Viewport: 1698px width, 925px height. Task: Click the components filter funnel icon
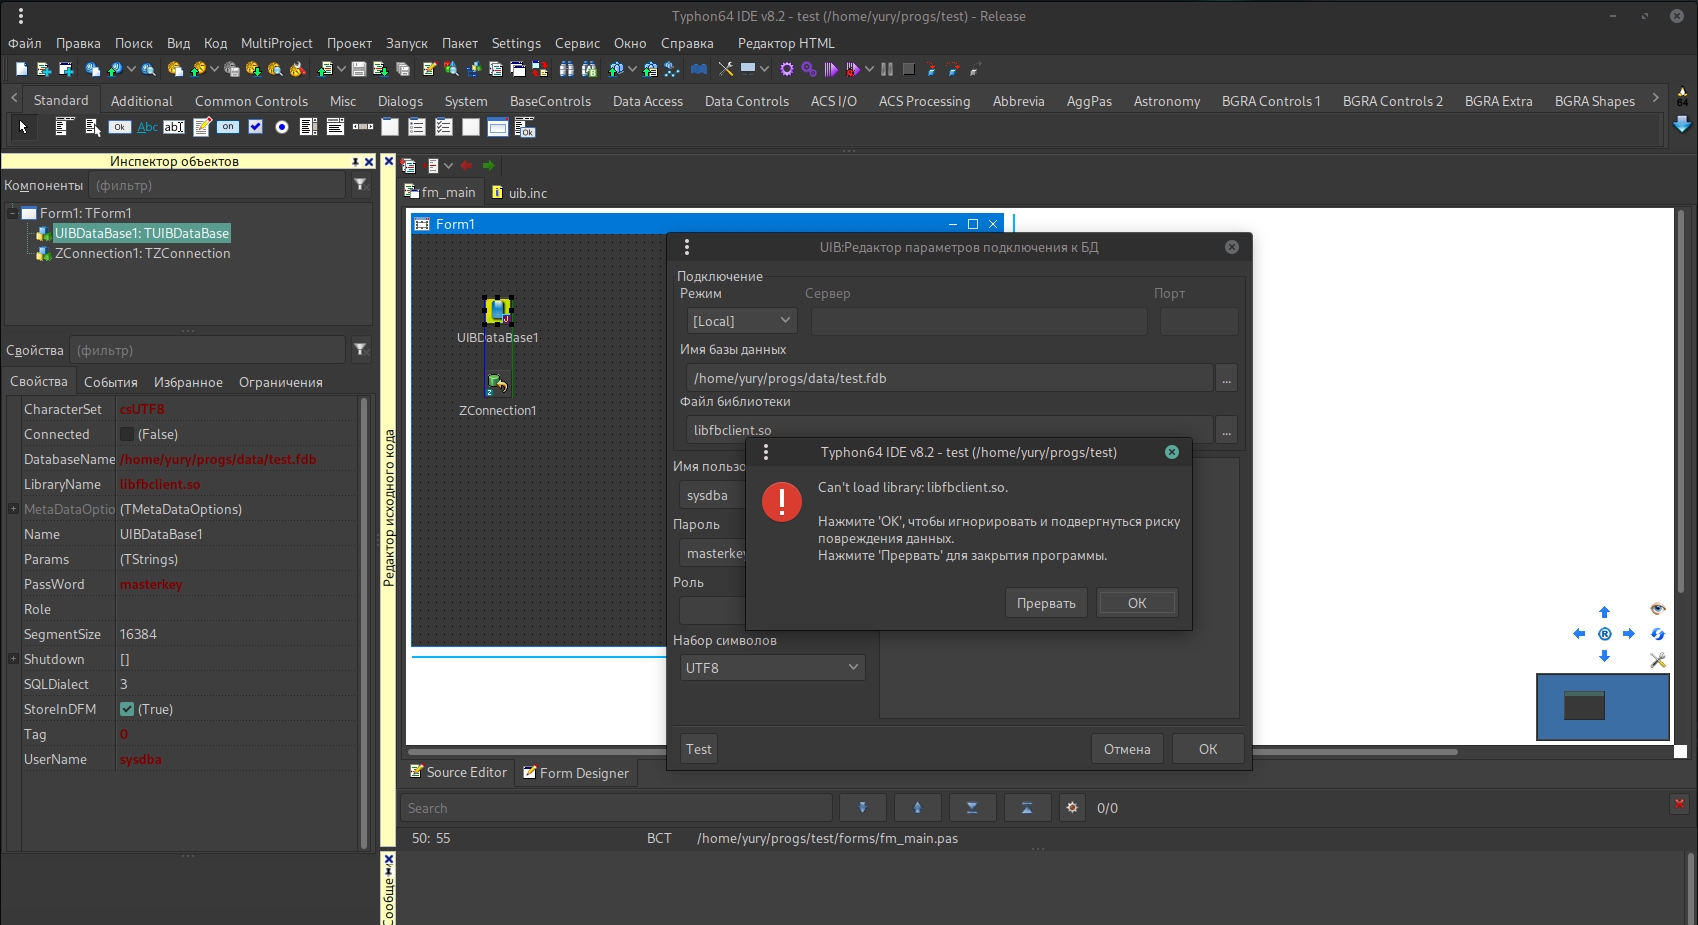coord(361,185)
